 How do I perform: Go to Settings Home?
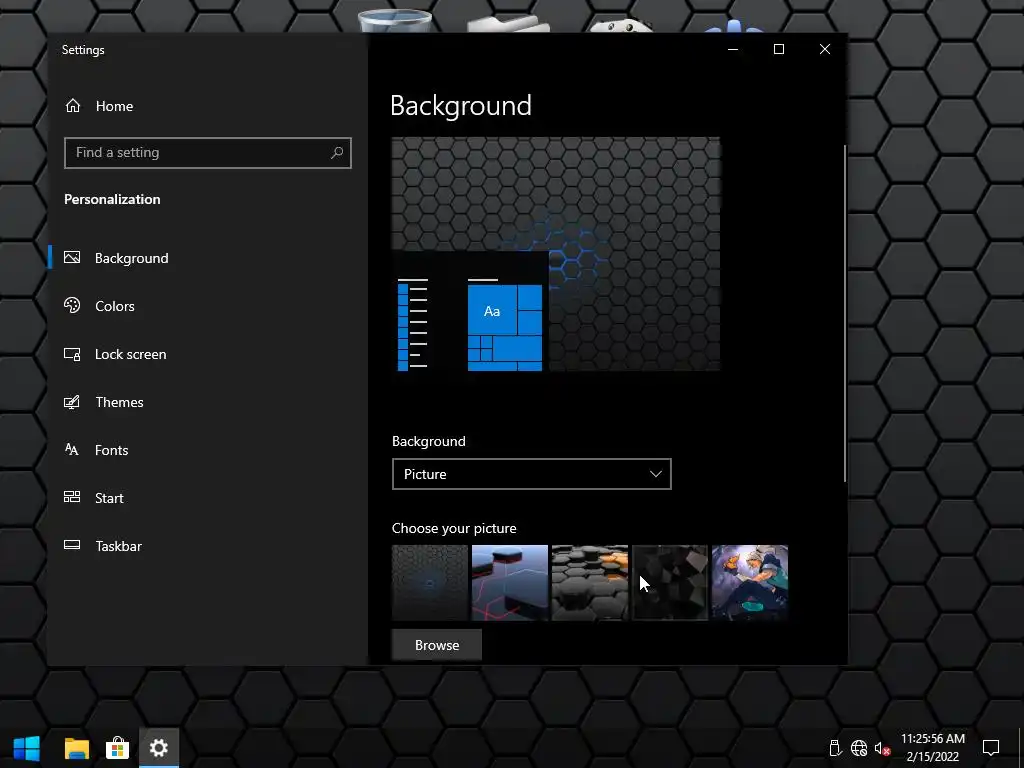pyautogui.click(x=114, y=106)
